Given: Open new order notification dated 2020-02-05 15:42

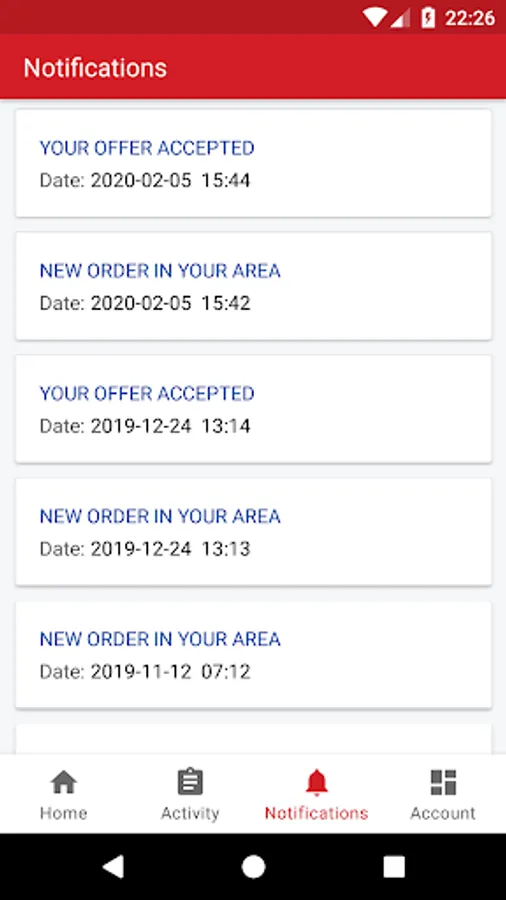Looking at the screenshot, I should point(253,286).
